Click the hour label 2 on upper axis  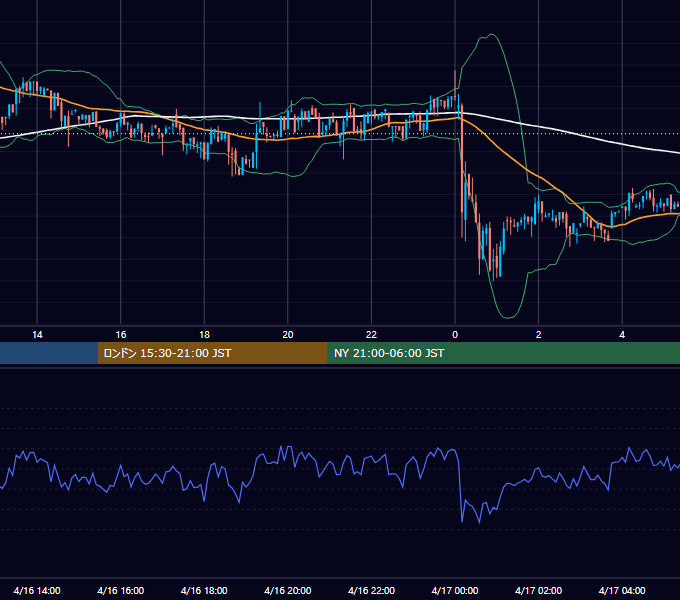[539, 335]
